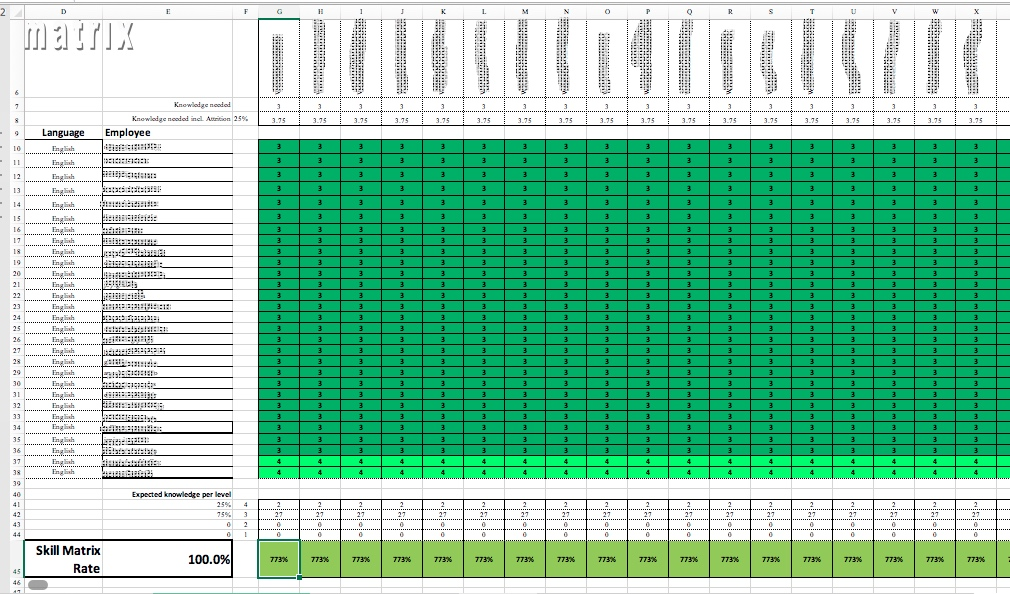Select the '100.0%' rate cell
This screenshot has height=594, width=1010.
coord(167,559)
